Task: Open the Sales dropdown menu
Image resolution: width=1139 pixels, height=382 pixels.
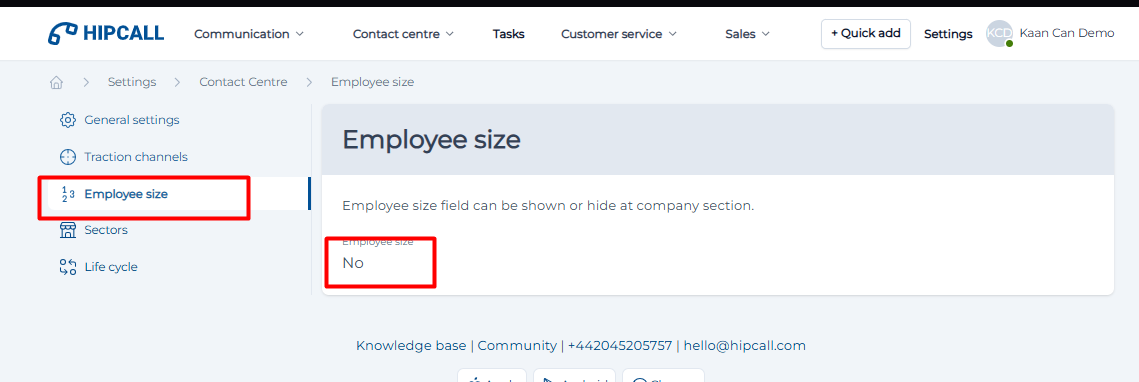Action: [x=747, y=33]
